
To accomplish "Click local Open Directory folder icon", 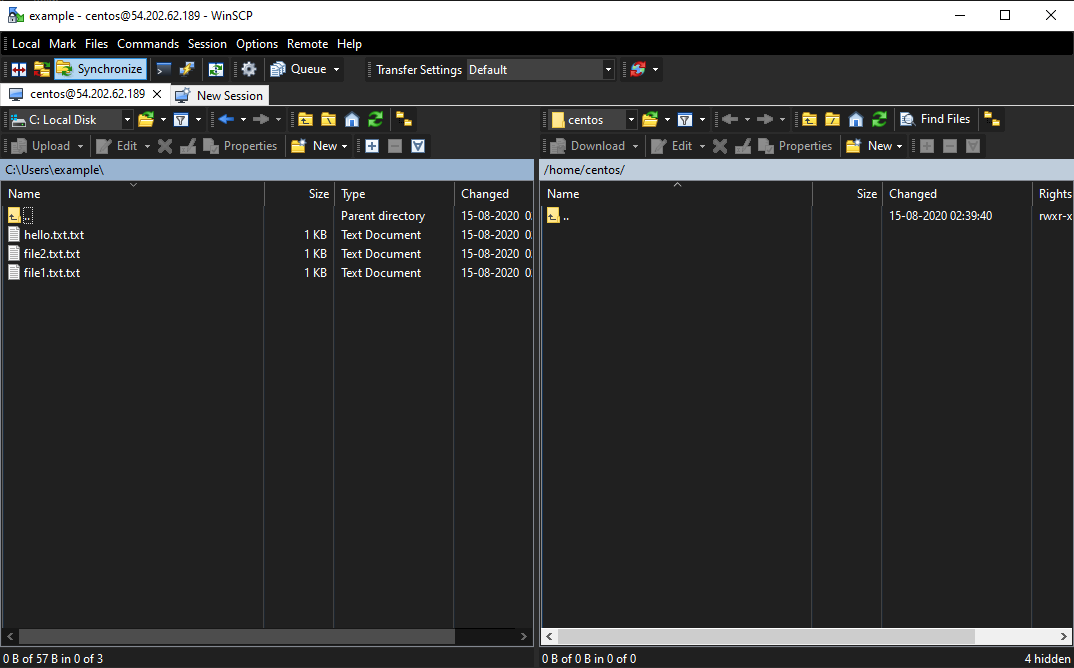I will 146,120.
